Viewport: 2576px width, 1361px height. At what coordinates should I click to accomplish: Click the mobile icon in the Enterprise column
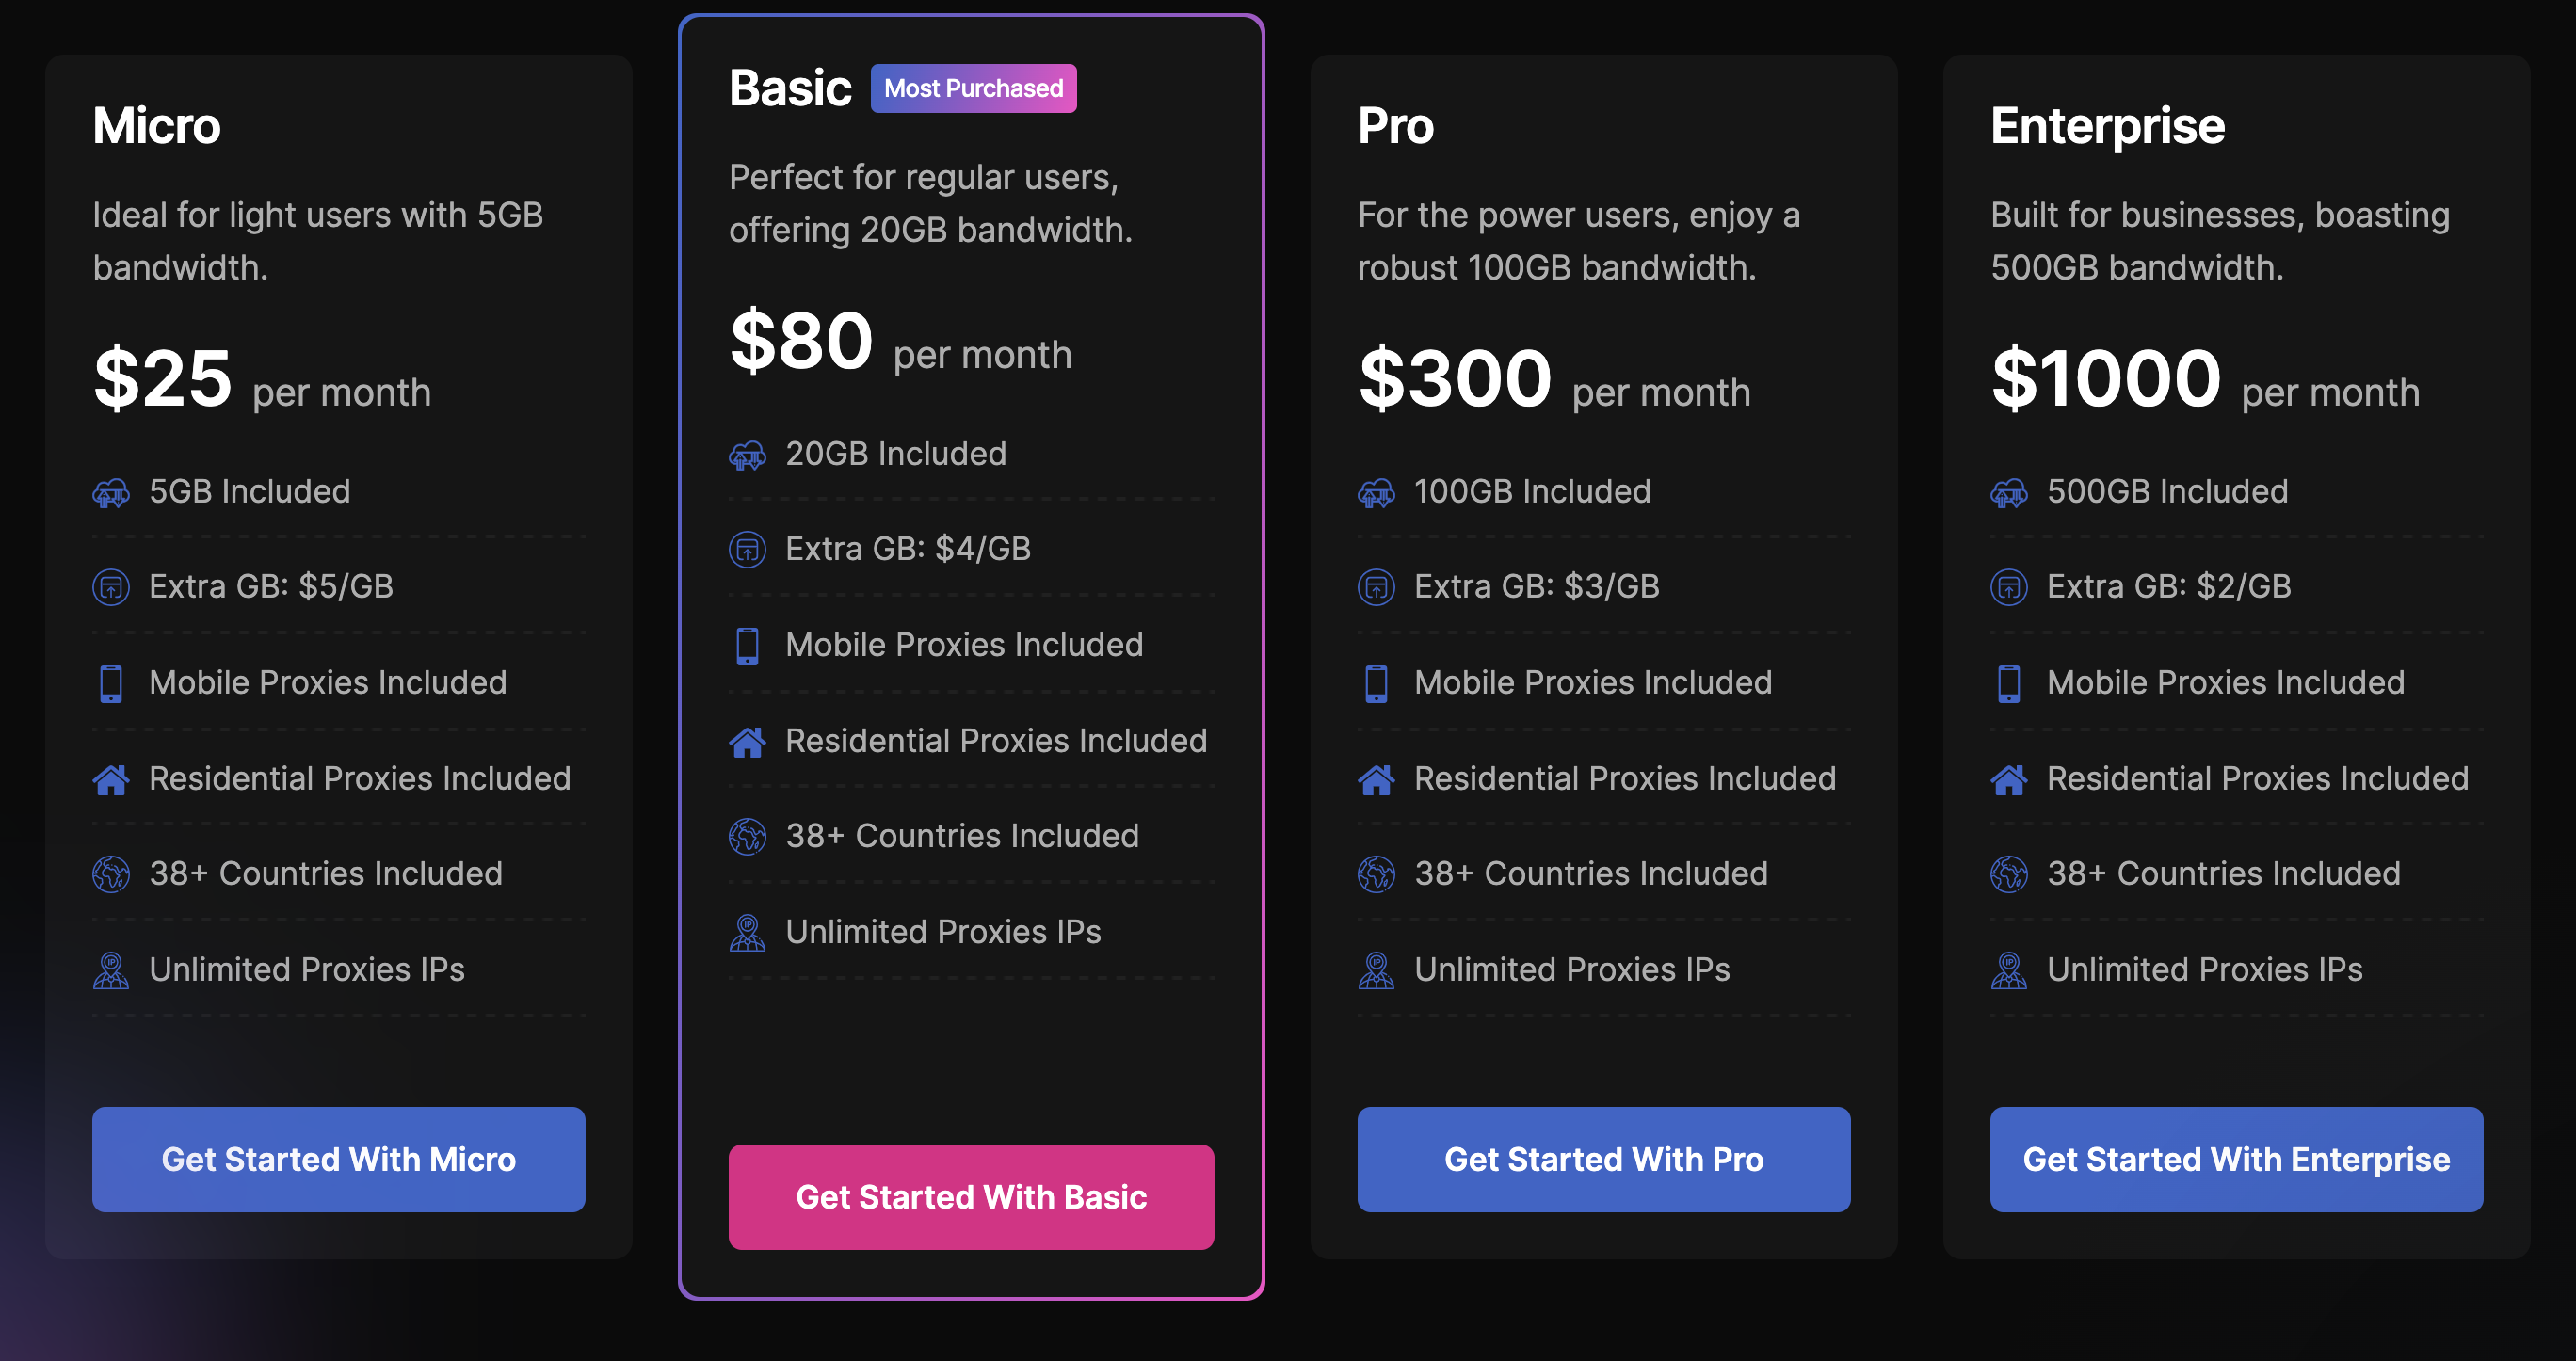click(2009, 683)
